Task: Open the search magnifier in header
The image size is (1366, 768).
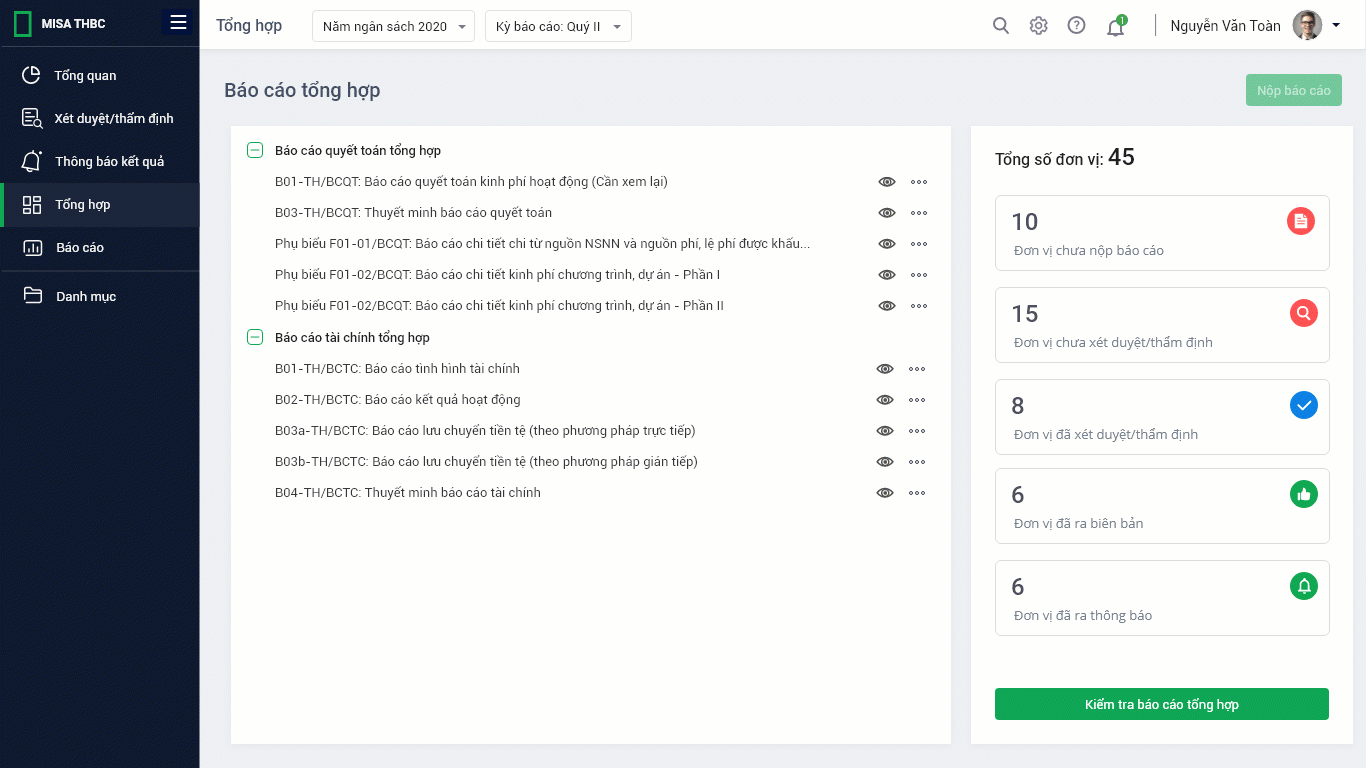Action: coord(1000,26)
